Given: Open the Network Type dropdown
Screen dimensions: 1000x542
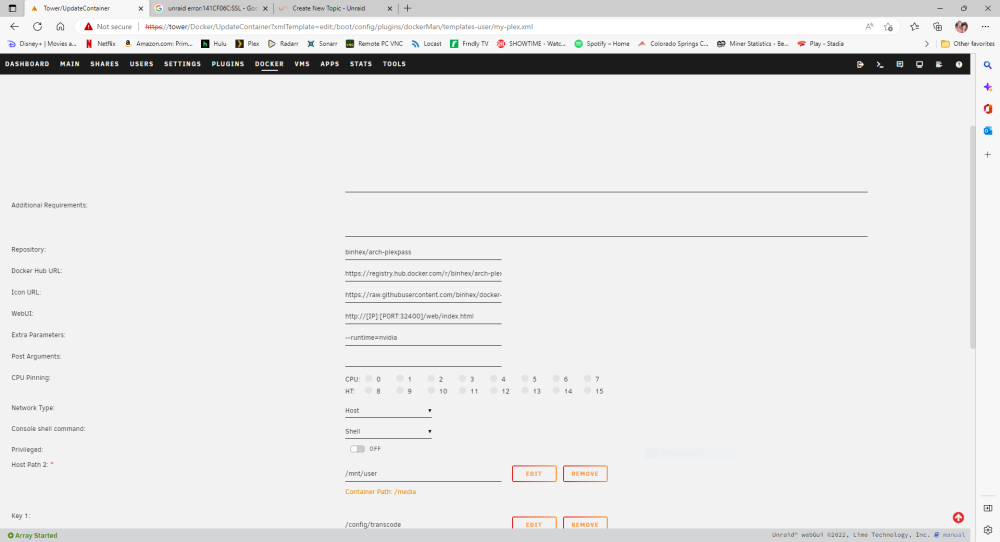Looking at the screenshot, I should (388, 411).
